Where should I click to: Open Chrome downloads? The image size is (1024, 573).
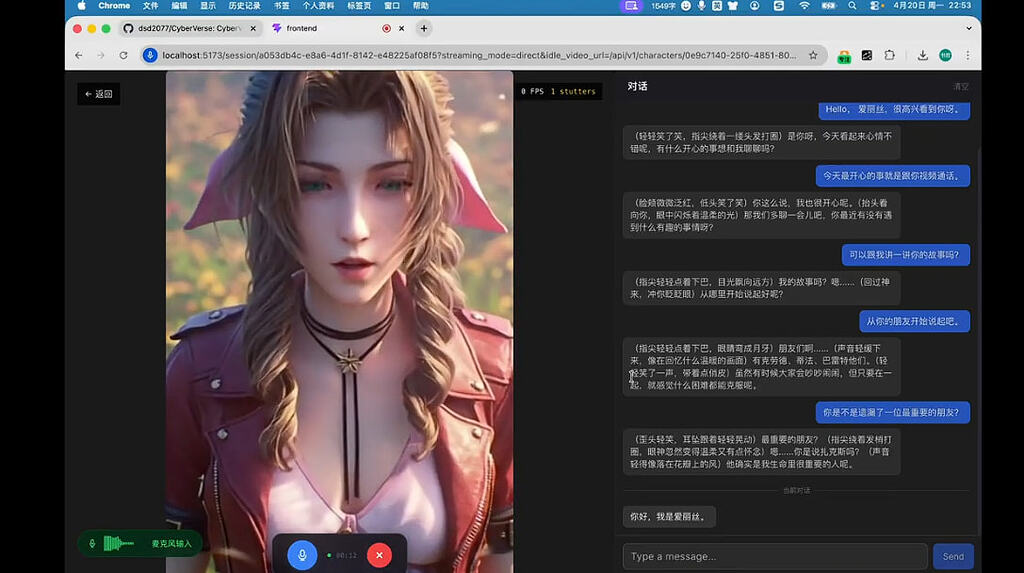click(922, 56)
